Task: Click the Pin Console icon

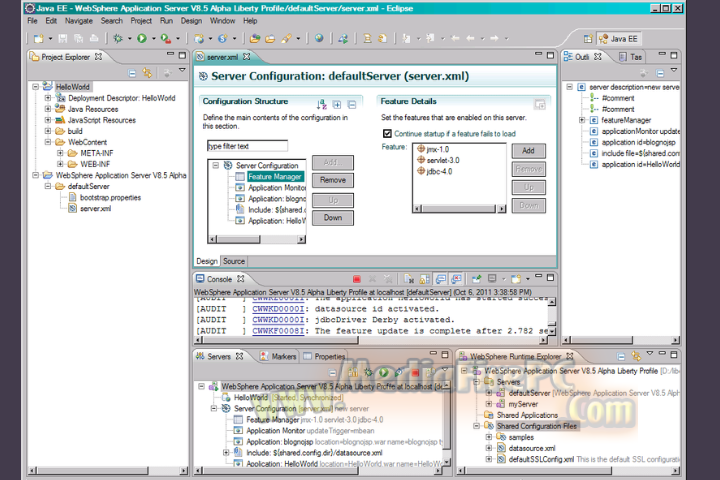Action: (x=476, y=279)
